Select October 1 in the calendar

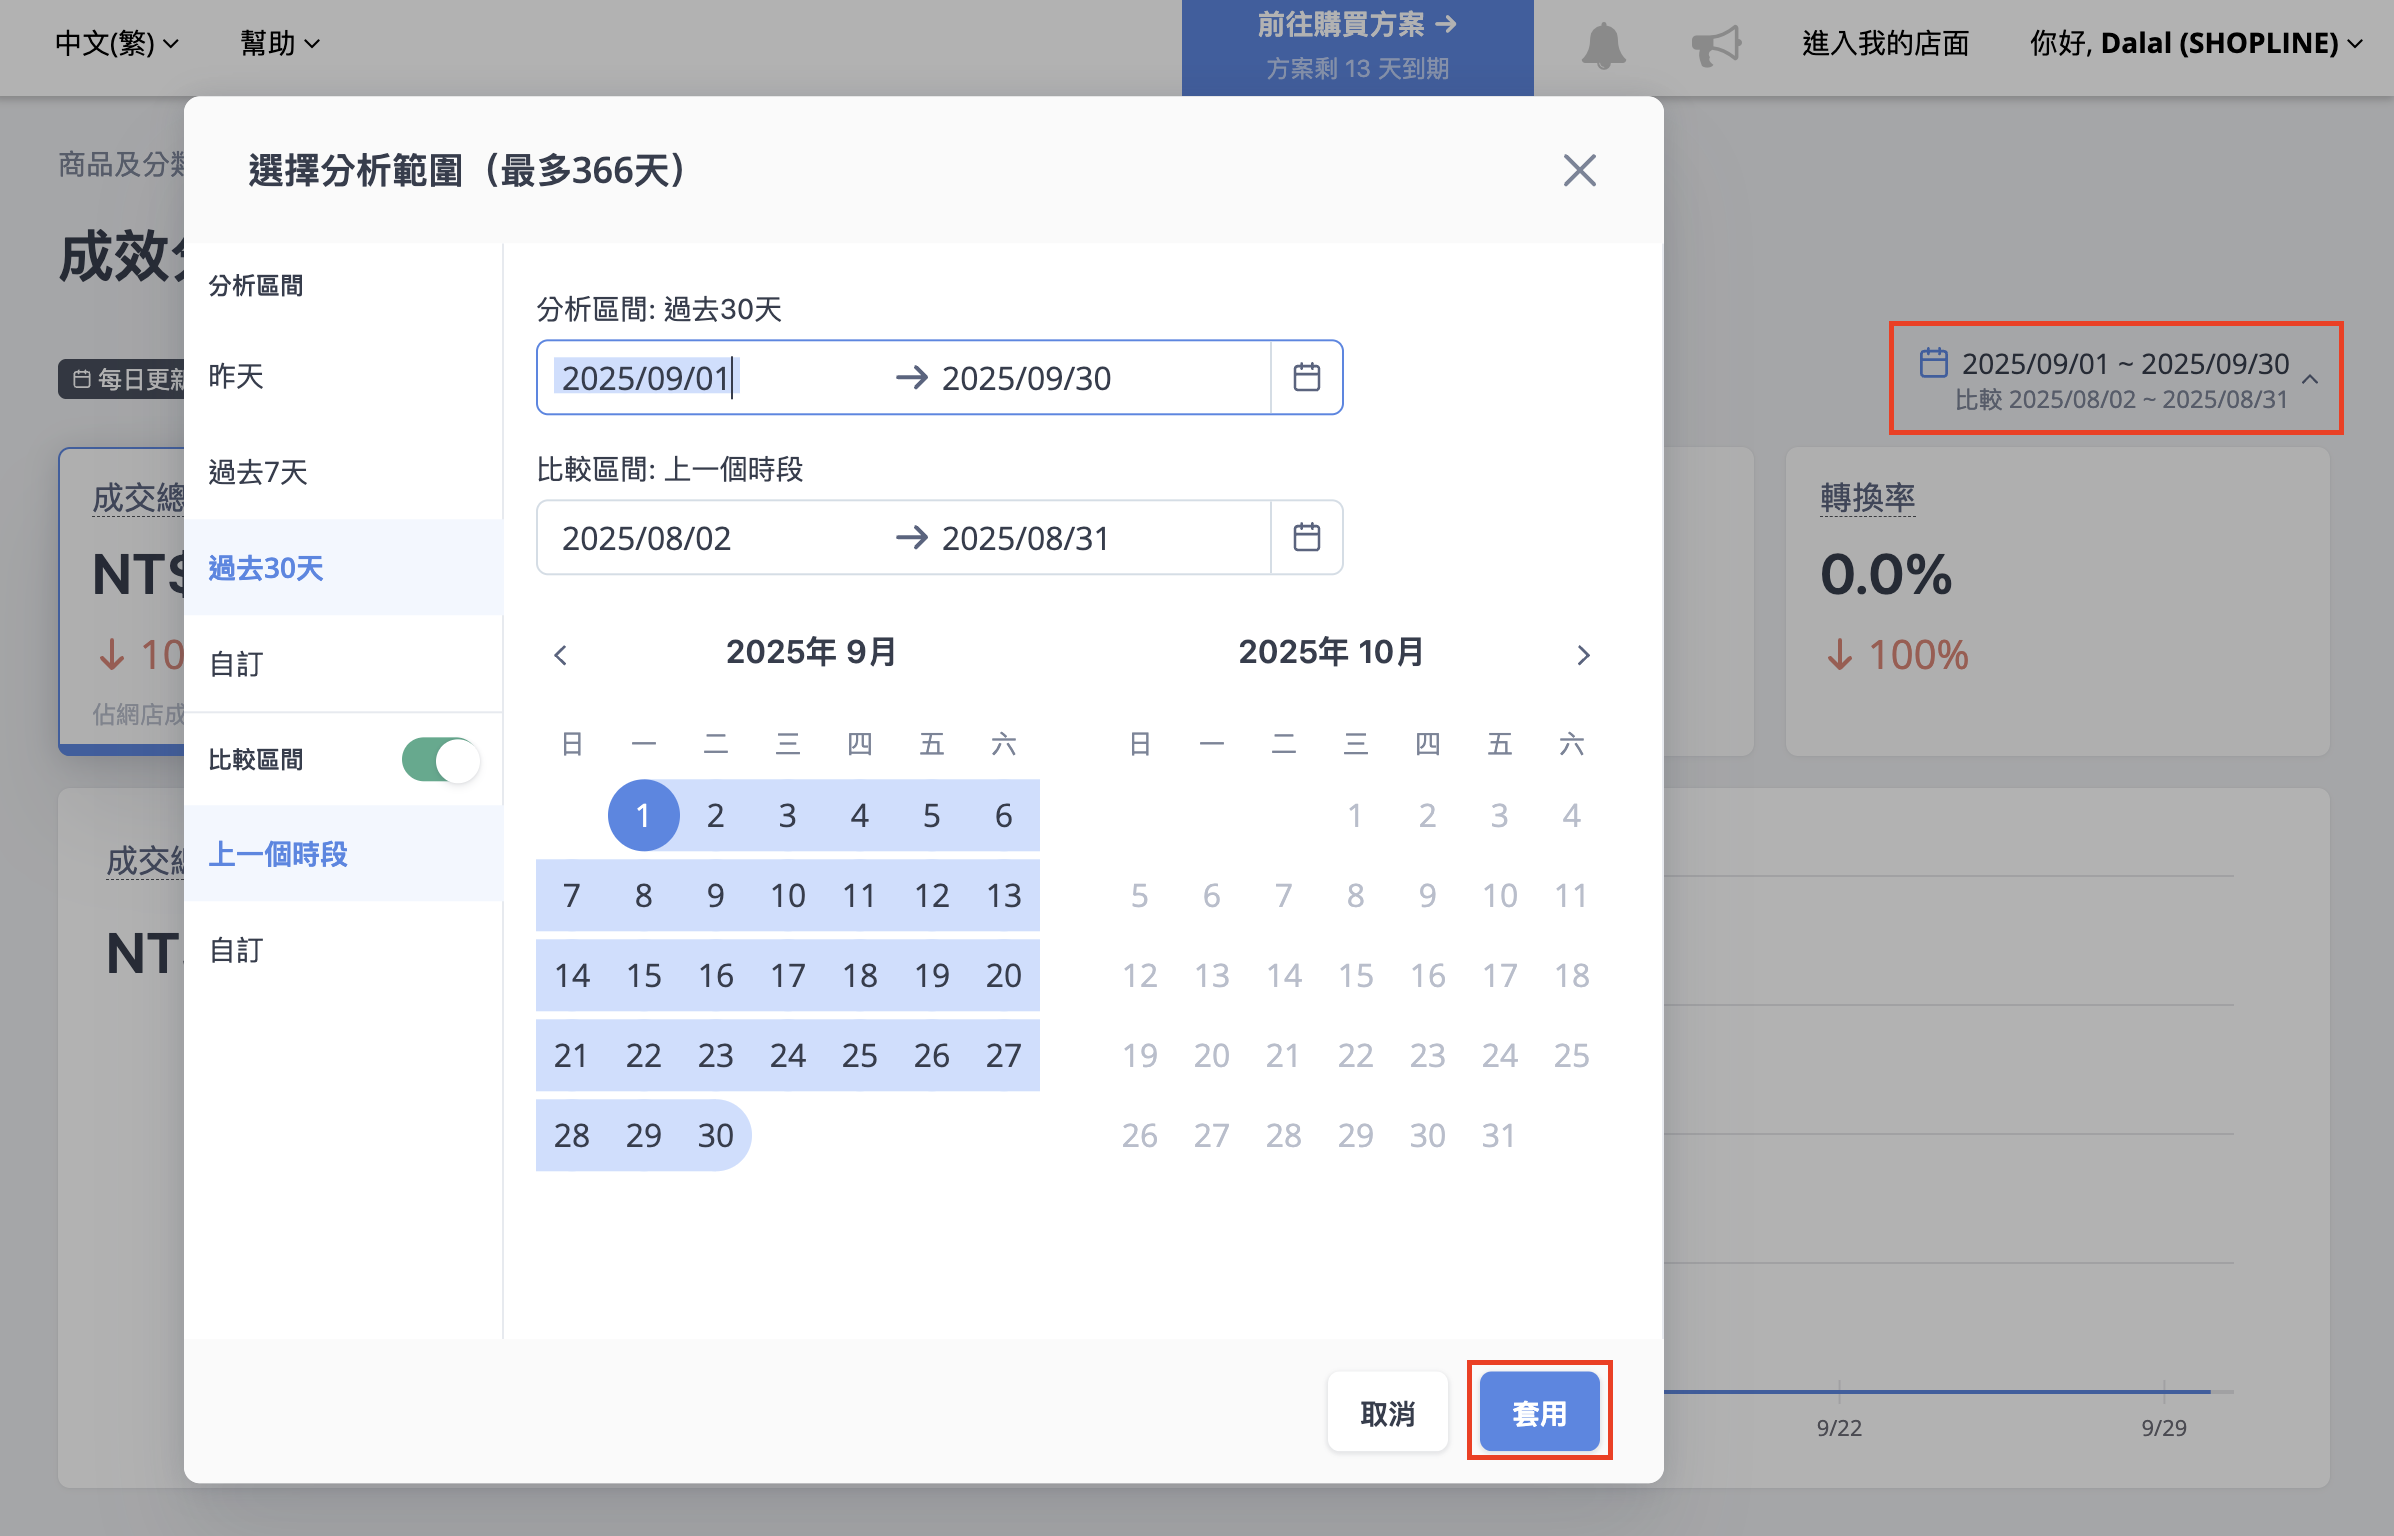(x=1355, y=815)
